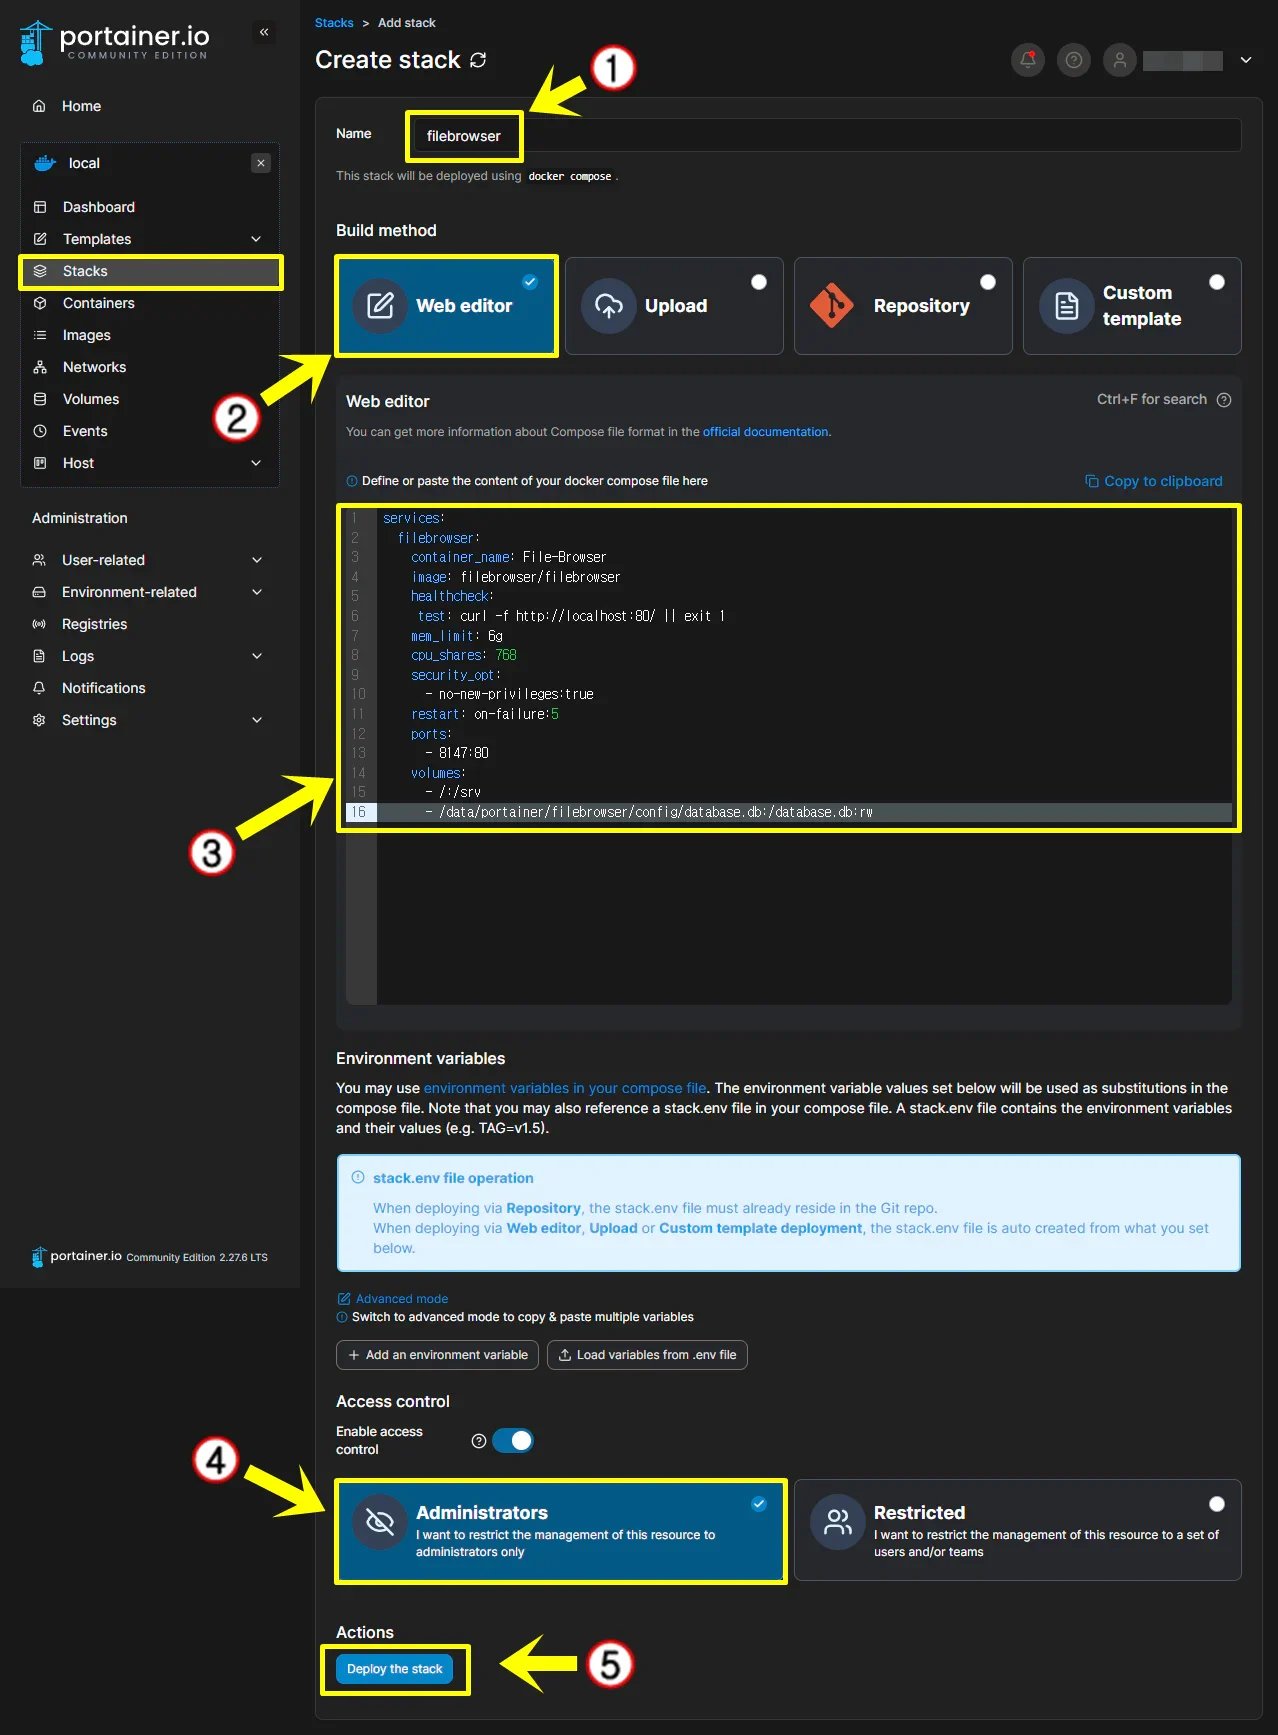Open the user account dropdown menu
Viewport: 1278px width, 1735px height.
click(1246, 60)
